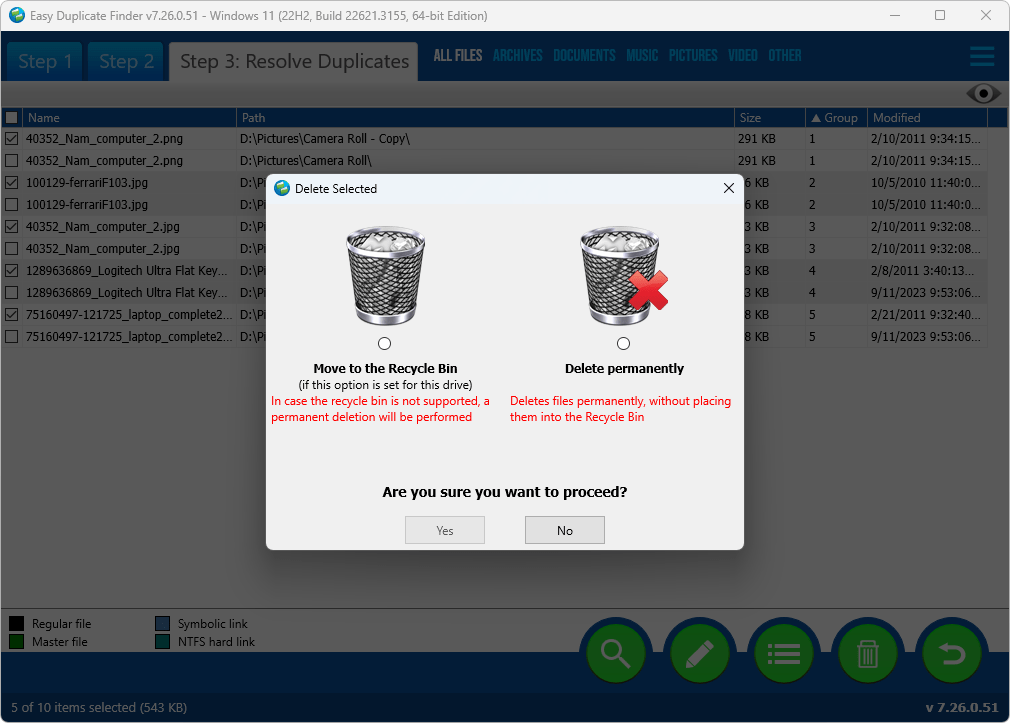Click the Easy Duplicate Finder logo icon
The width and height of the screenshot is (1010, 723).
19,15
